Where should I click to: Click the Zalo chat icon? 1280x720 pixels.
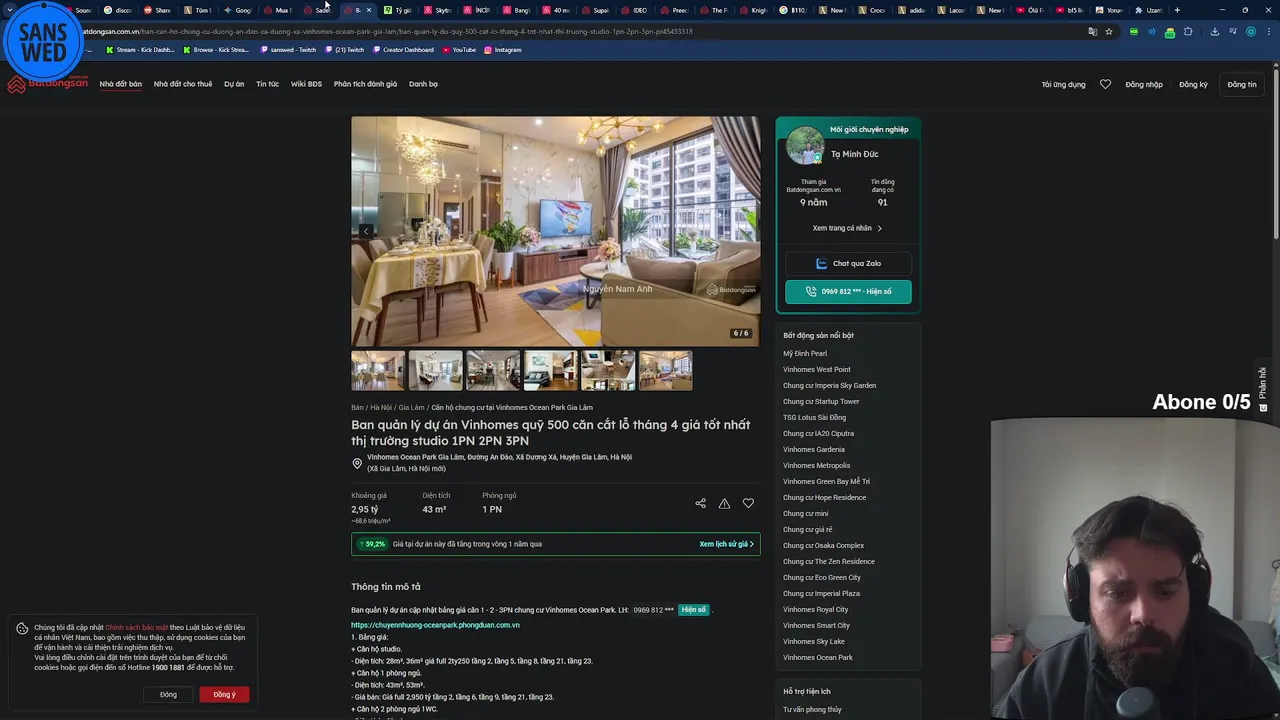pos(821,263)
